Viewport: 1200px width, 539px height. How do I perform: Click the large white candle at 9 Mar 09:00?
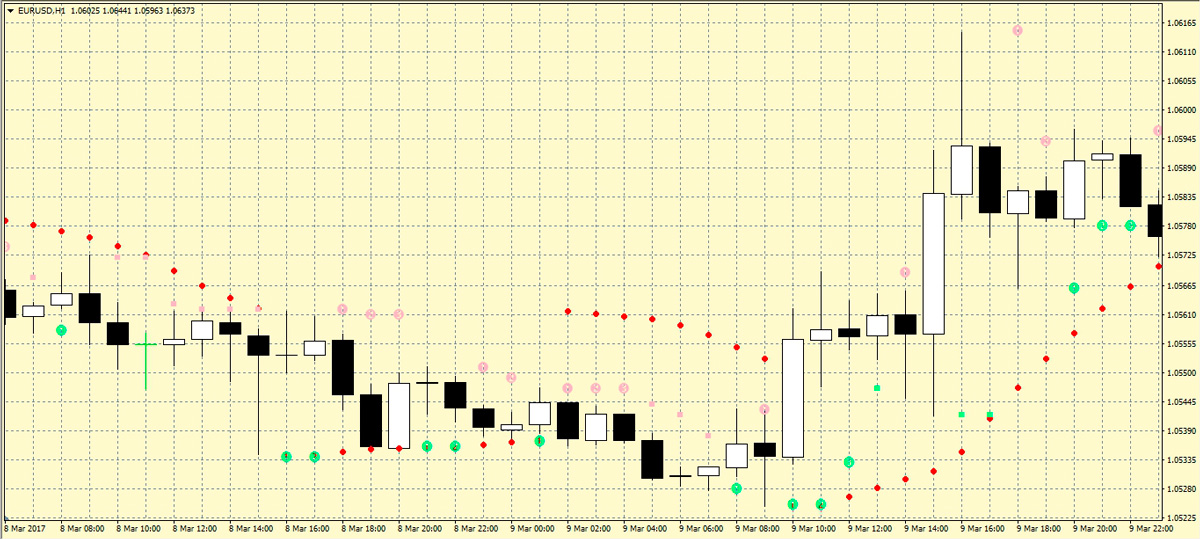click(793, 398)
